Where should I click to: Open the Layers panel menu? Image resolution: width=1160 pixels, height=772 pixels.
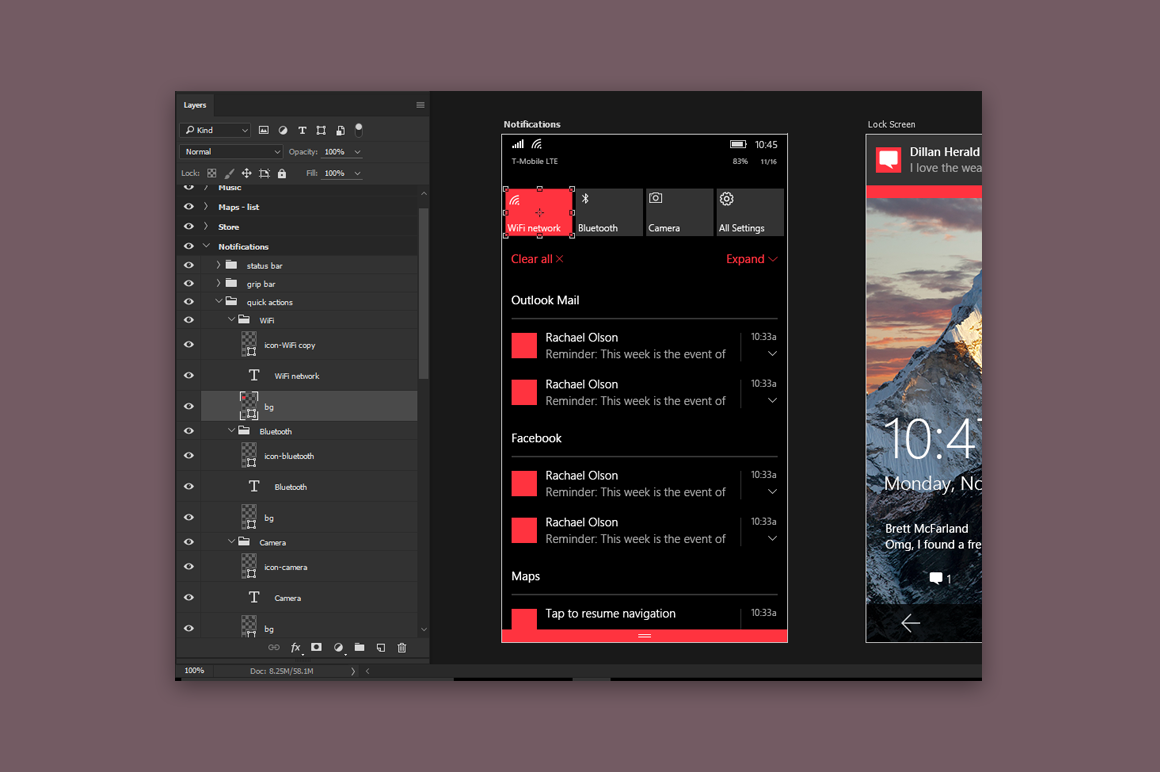pyautogui.click(x=420, y=105)
